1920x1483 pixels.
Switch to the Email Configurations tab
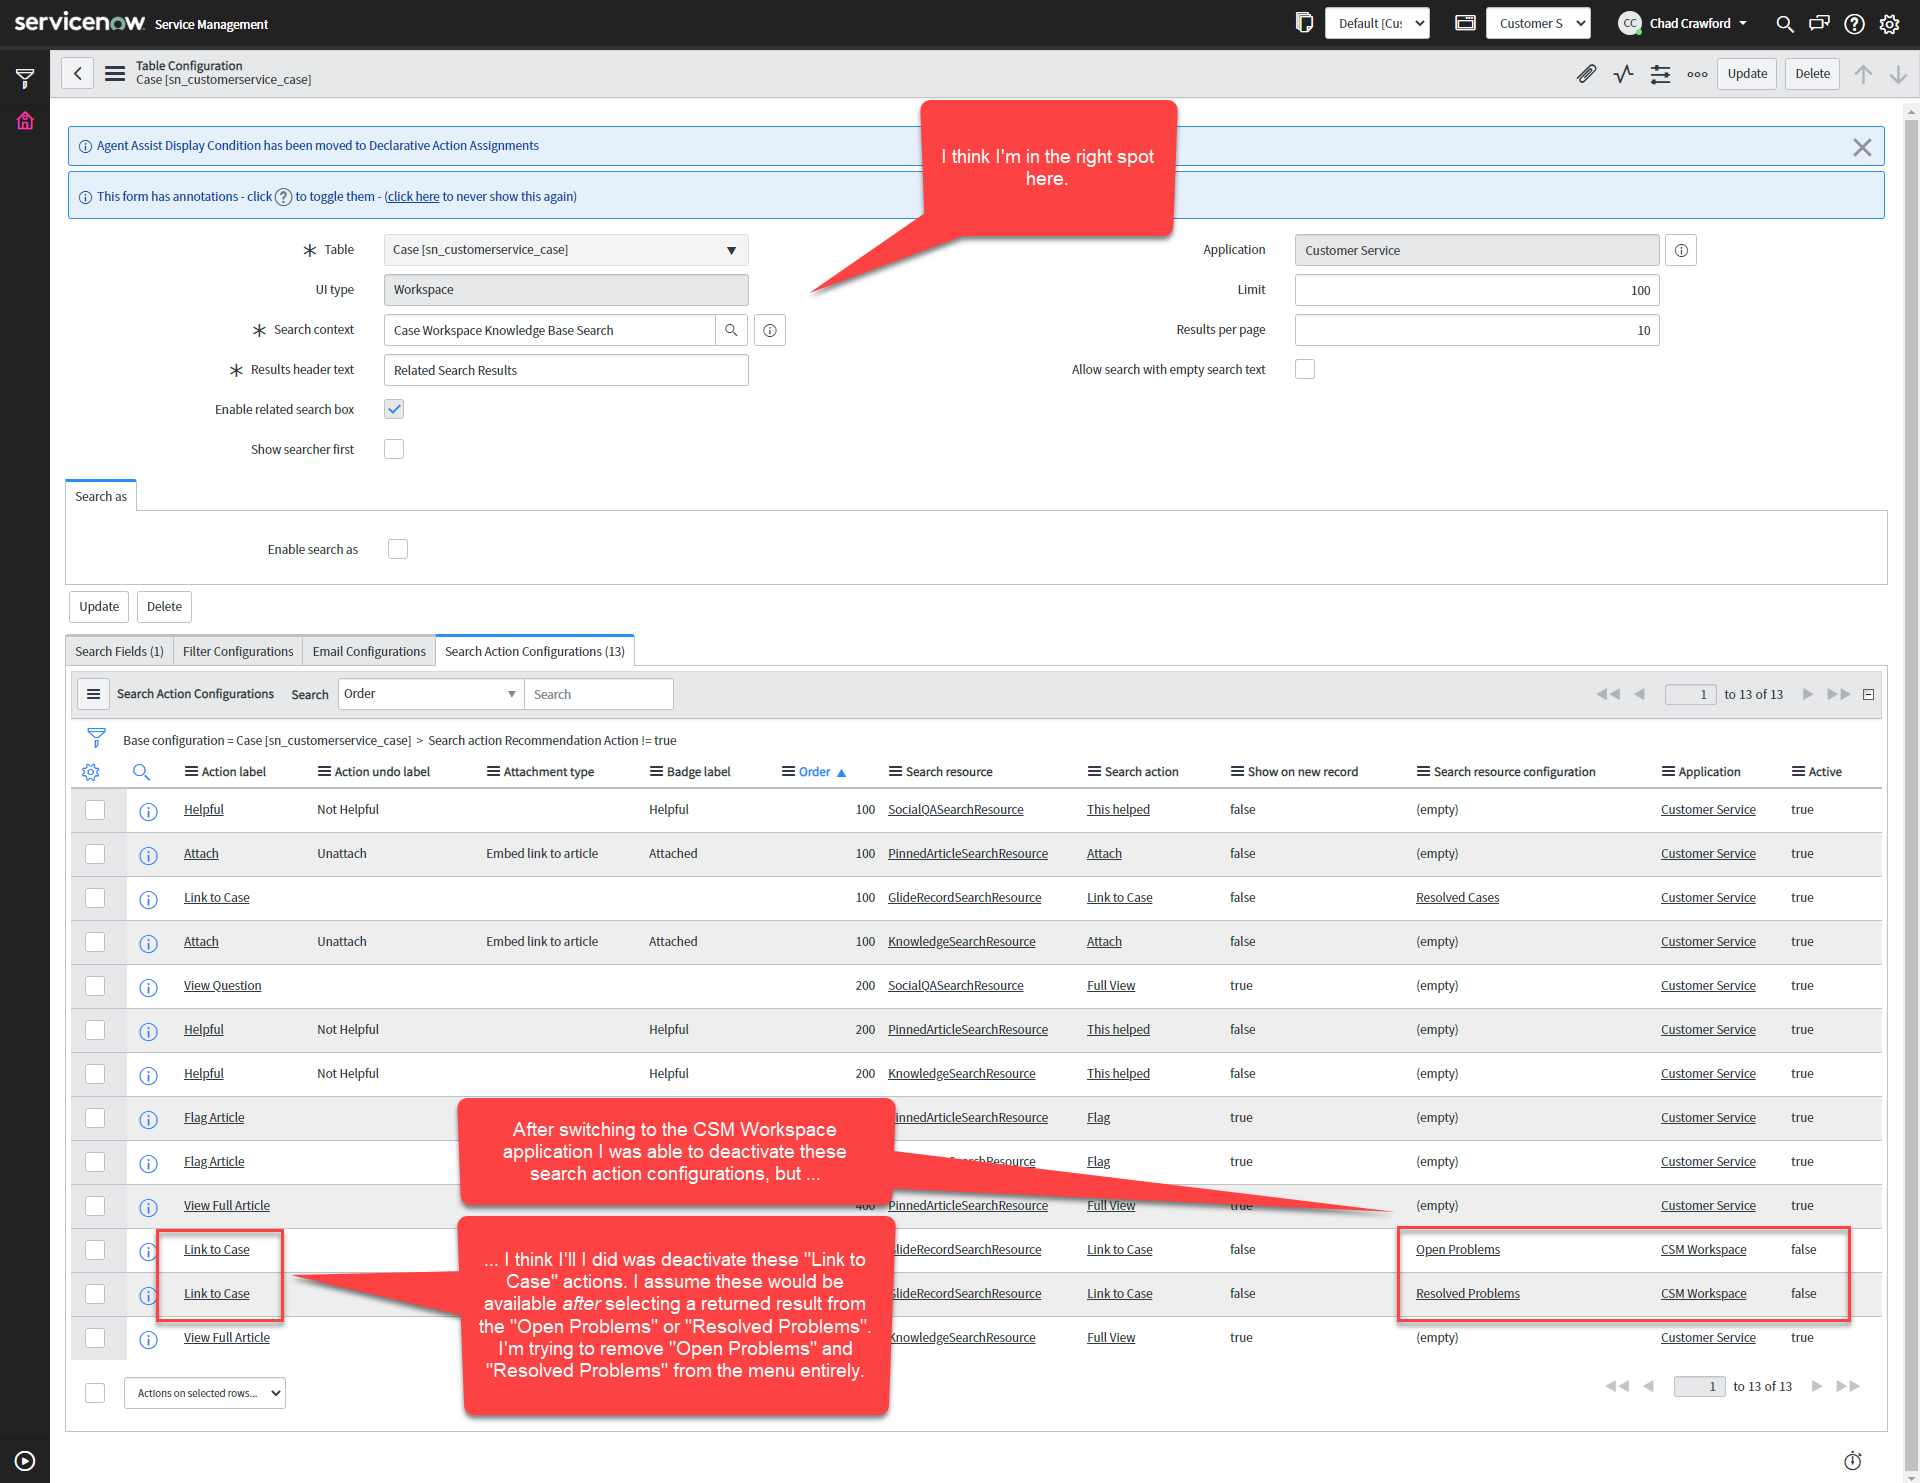pos(369,651)
